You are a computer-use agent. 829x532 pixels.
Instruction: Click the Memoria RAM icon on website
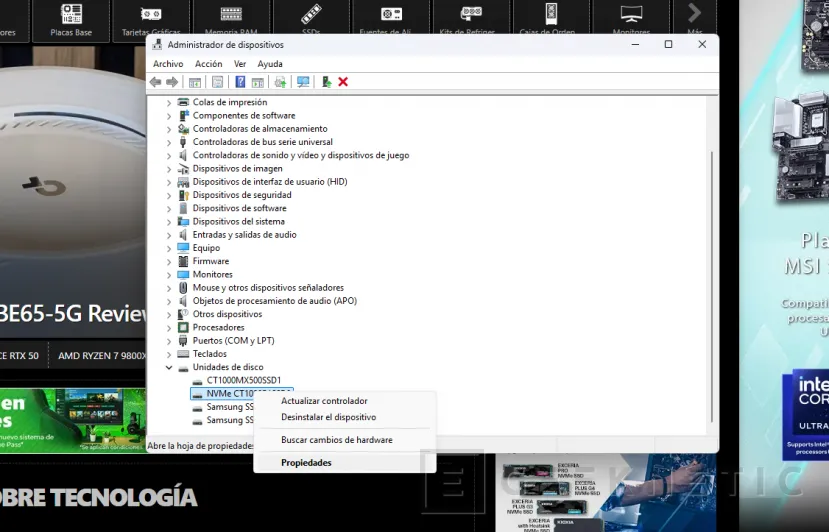(231, 14)
